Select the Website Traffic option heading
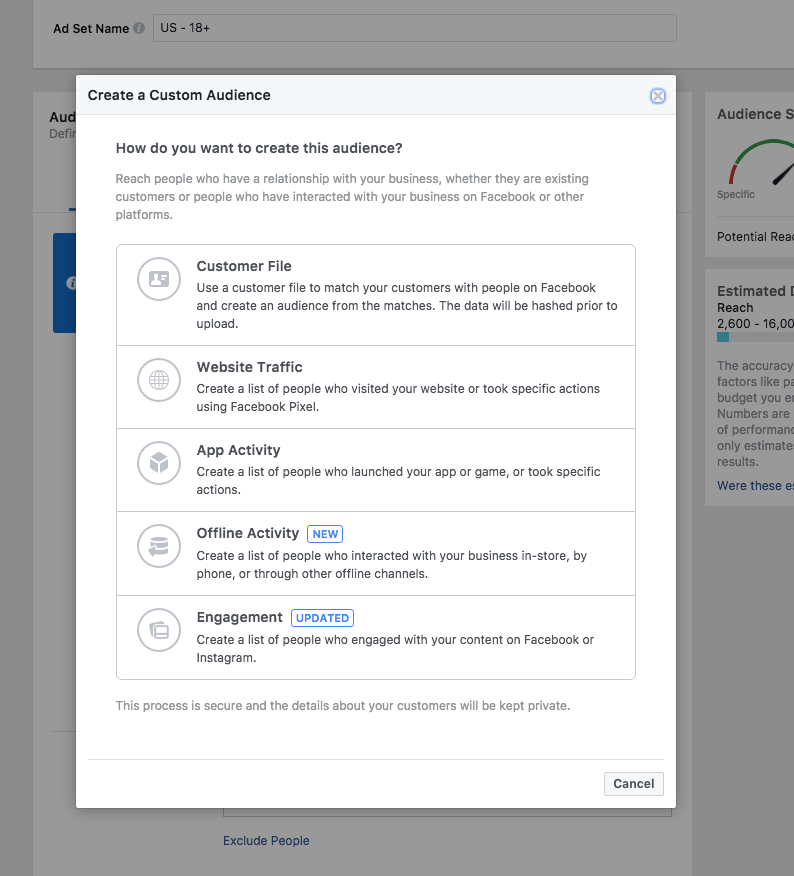This screenshot has width=794, height=876. click(x=249, y=367)
